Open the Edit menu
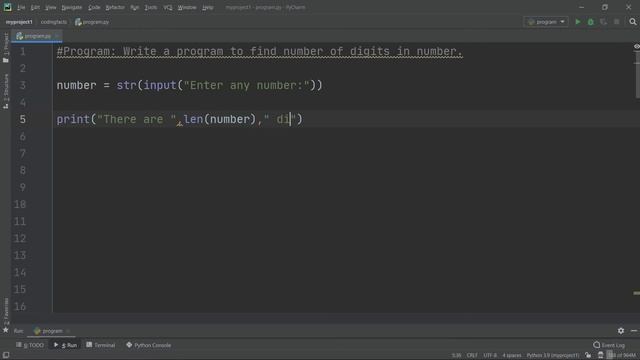The image size is (640, 360). [x=35, y=7]
